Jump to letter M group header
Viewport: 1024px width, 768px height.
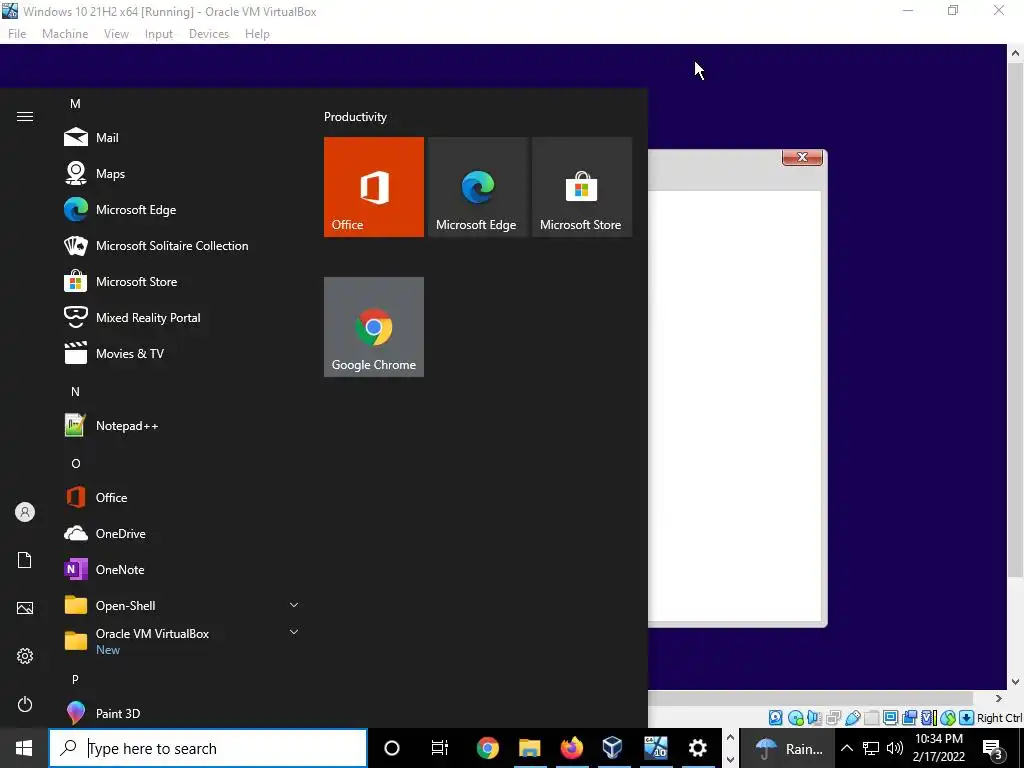[75, 104]
